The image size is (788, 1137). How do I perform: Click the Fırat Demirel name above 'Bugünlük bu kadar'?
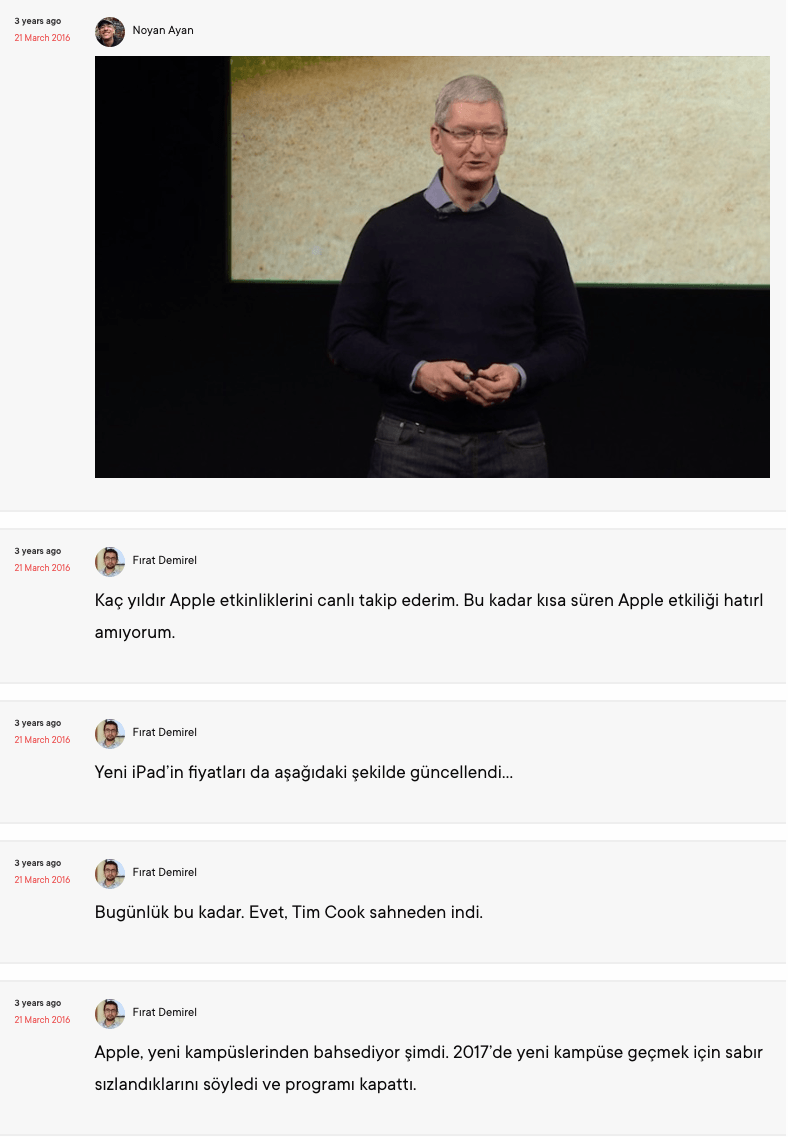(x=165, y=872)
